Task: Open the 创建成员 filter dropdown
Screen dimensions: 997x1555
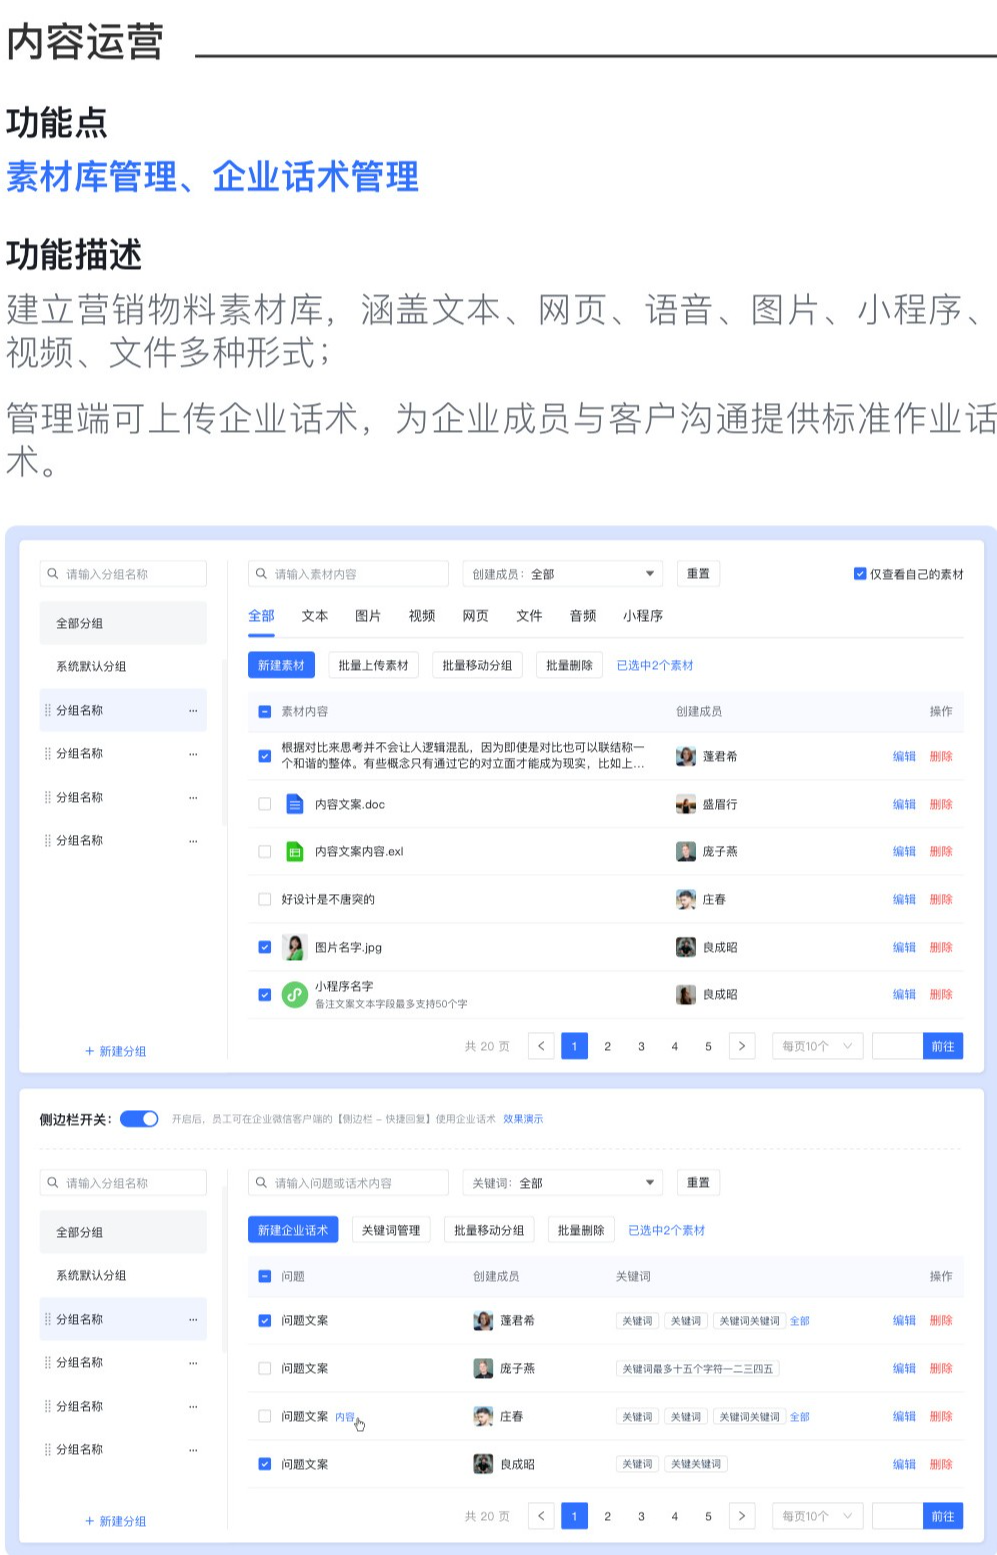Action: [x=563, y=574]
